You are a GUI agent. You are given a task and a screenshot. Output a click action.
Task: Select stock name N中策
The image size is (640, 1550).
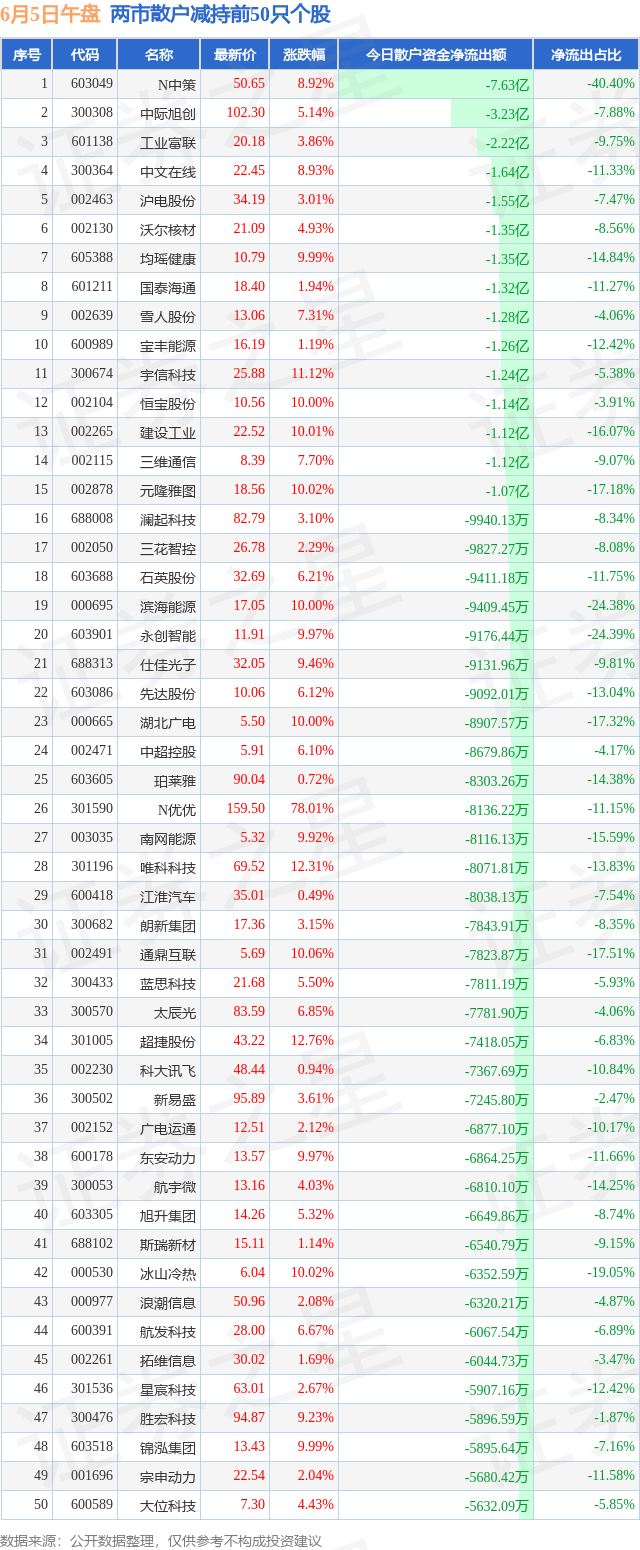point(177,84)
